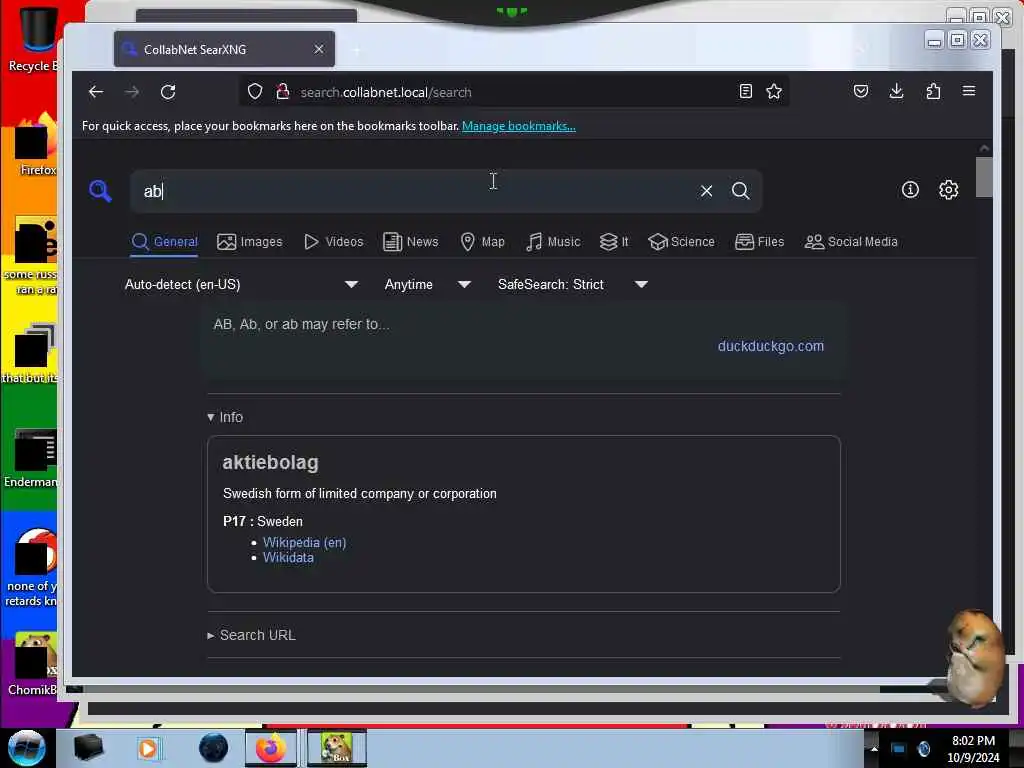Switch to the Music category
The height and width of the screenshot is (768, 1024).
pos(553,242)
